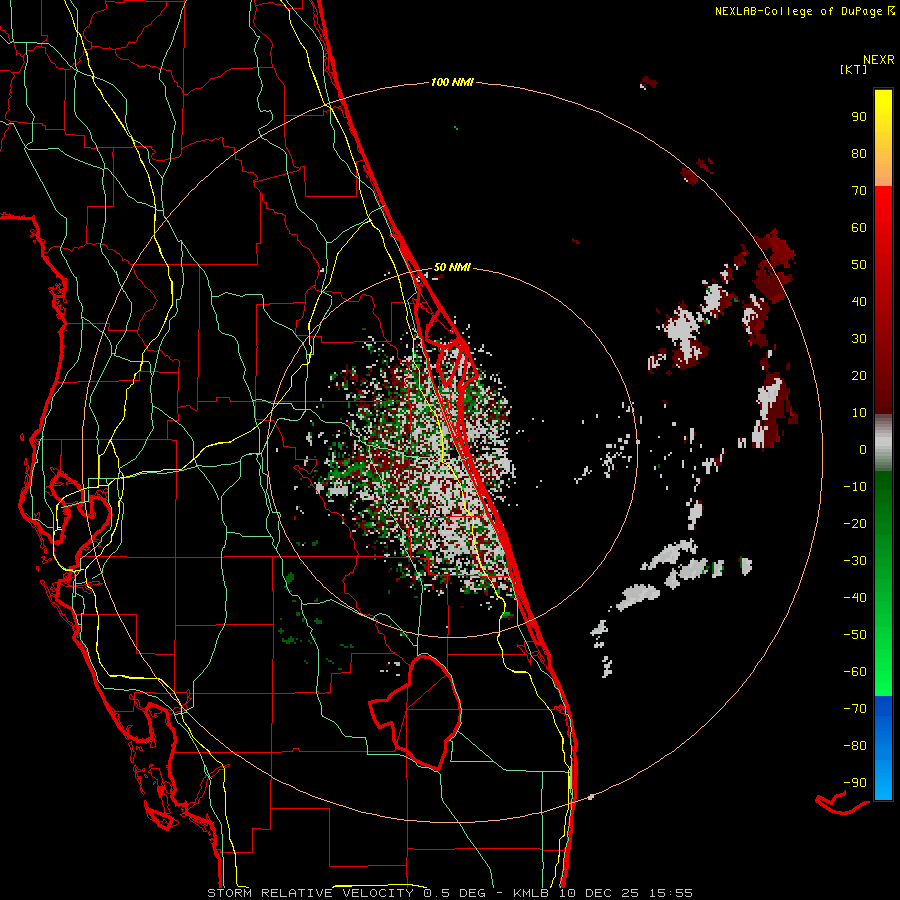Click the -30 value on the velocity scale
This screenshot has height=900, width=900.
point(855,561)
